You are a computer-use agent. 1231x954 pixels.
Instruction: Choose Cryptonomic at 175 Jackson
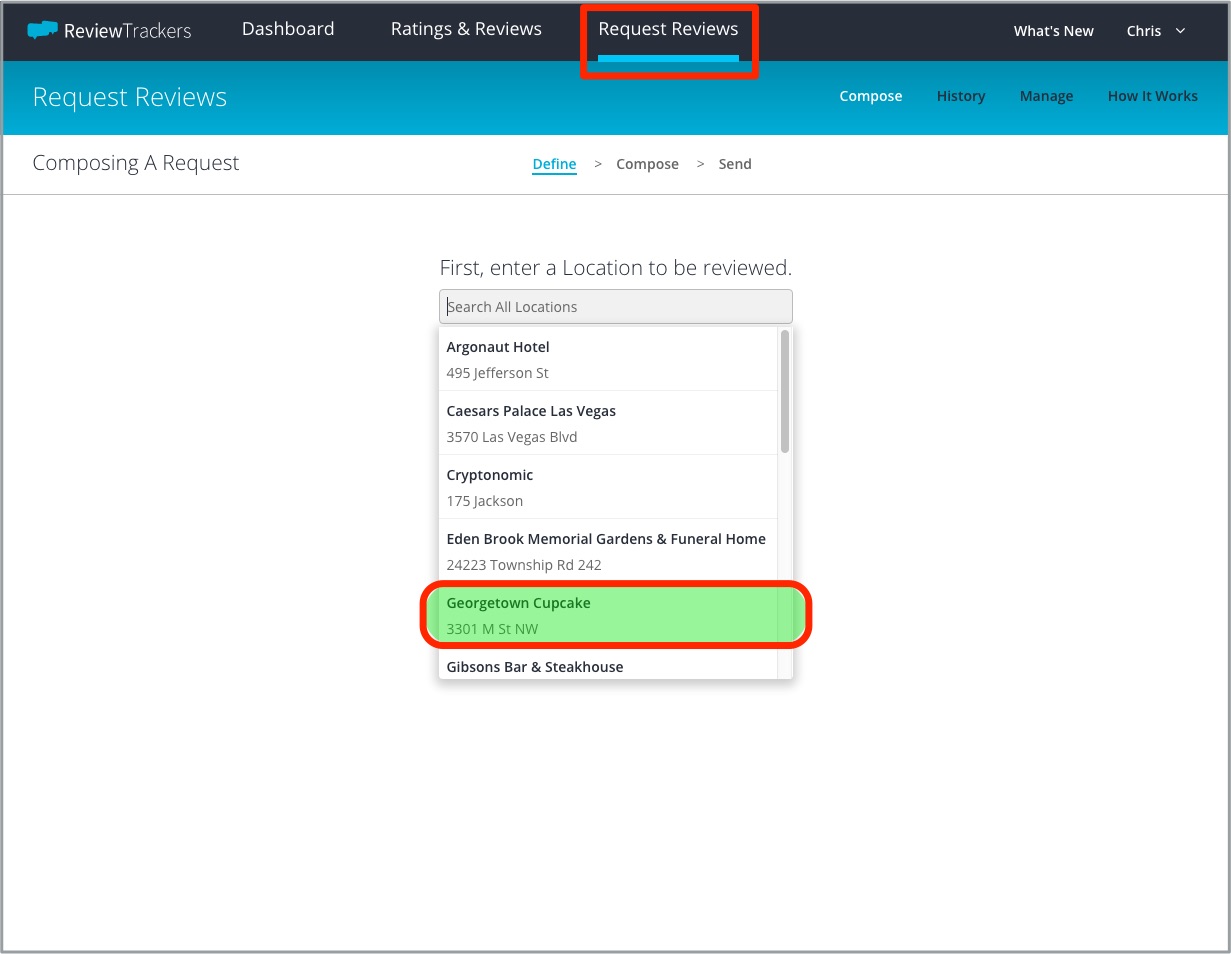coord(608,487)
